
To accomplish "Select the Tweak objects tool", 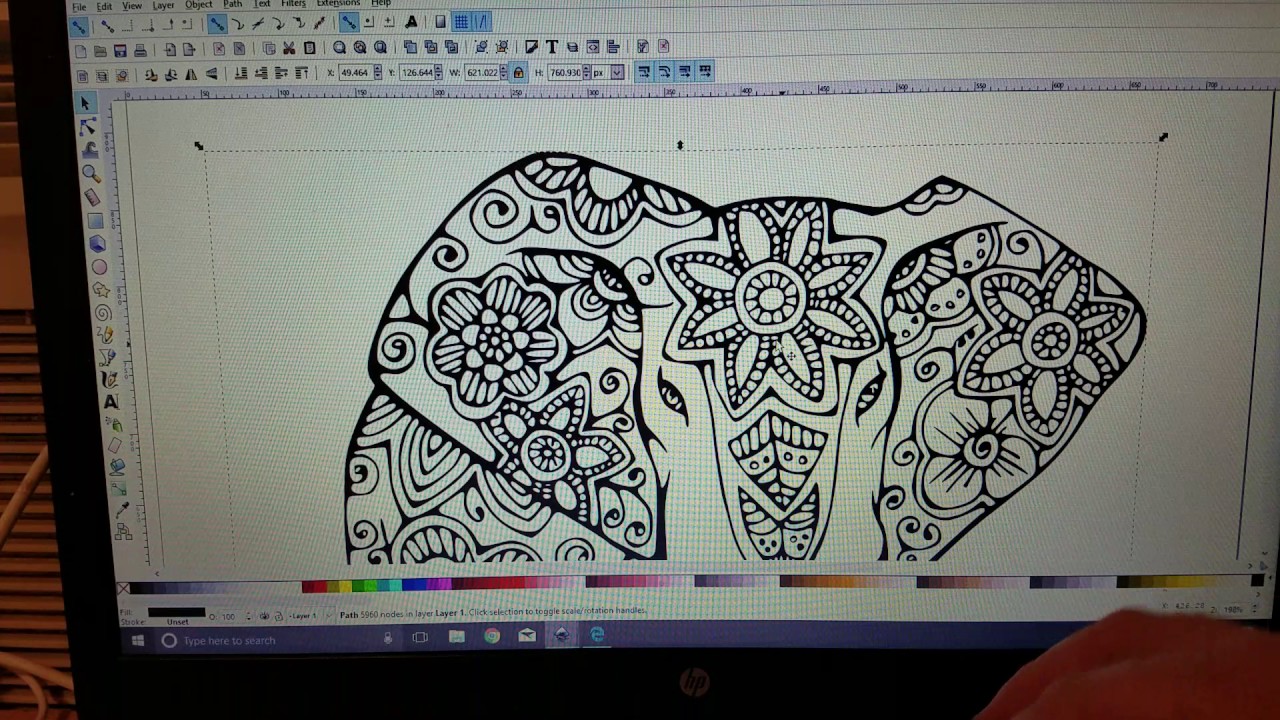I will pos(89,150).
